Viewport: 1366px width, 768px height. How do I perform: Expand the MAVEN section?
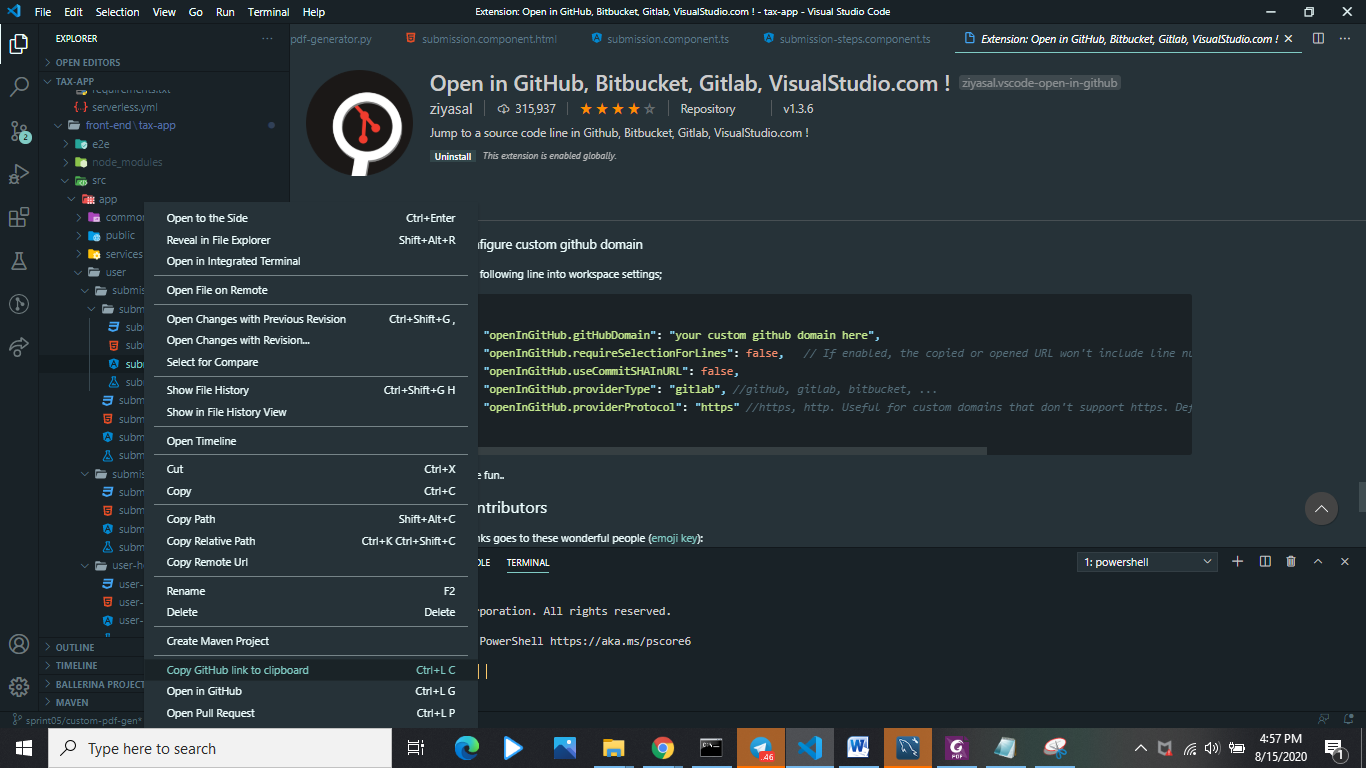pos(72,702)
